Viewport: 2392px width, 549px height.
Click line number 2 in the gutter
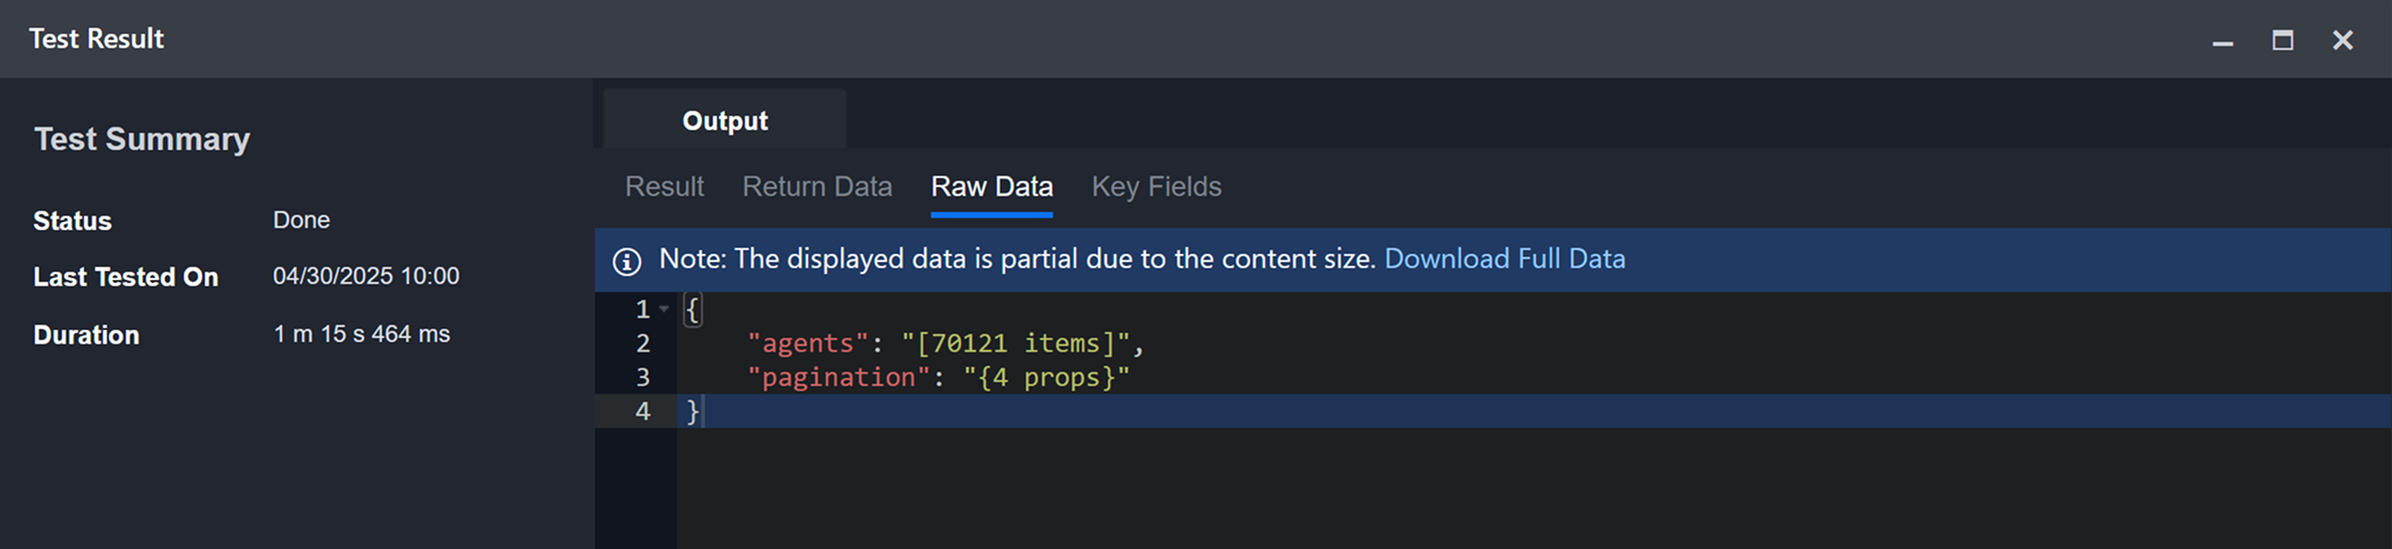pos(643,344)
